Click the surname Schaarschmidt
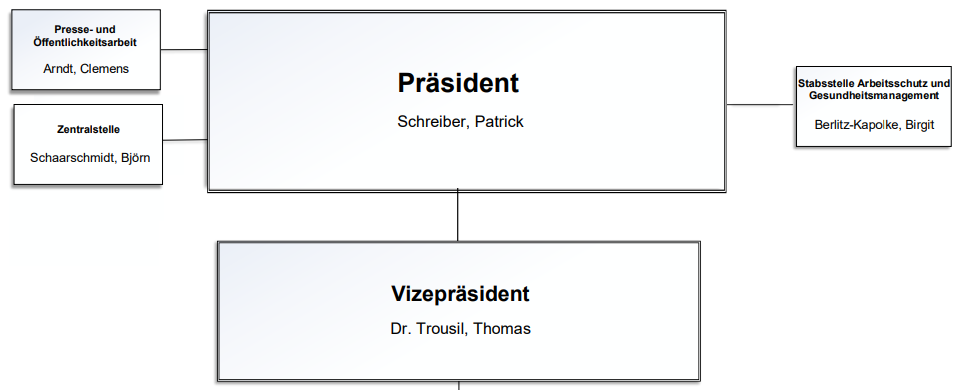The width and height of the screenshot is (966, 390). tap(72, 158)
